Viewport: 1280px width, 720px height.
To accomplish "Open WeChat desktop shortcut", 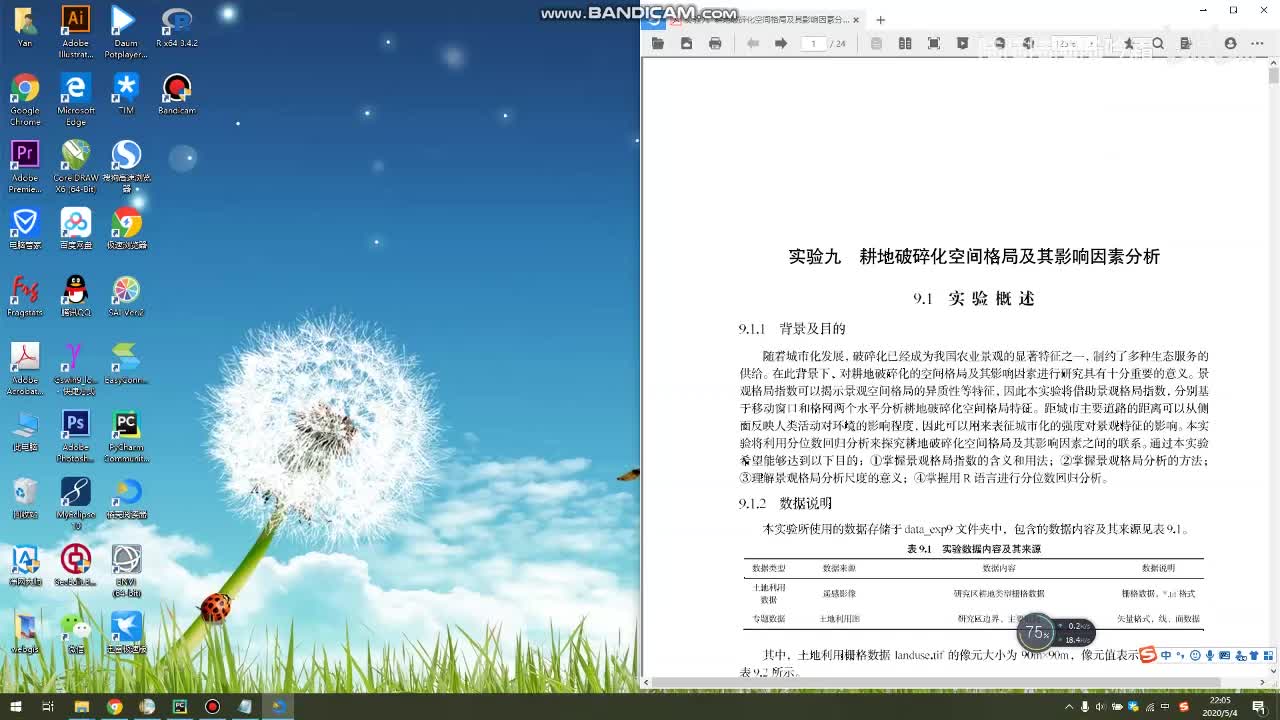I will (75, 633).
